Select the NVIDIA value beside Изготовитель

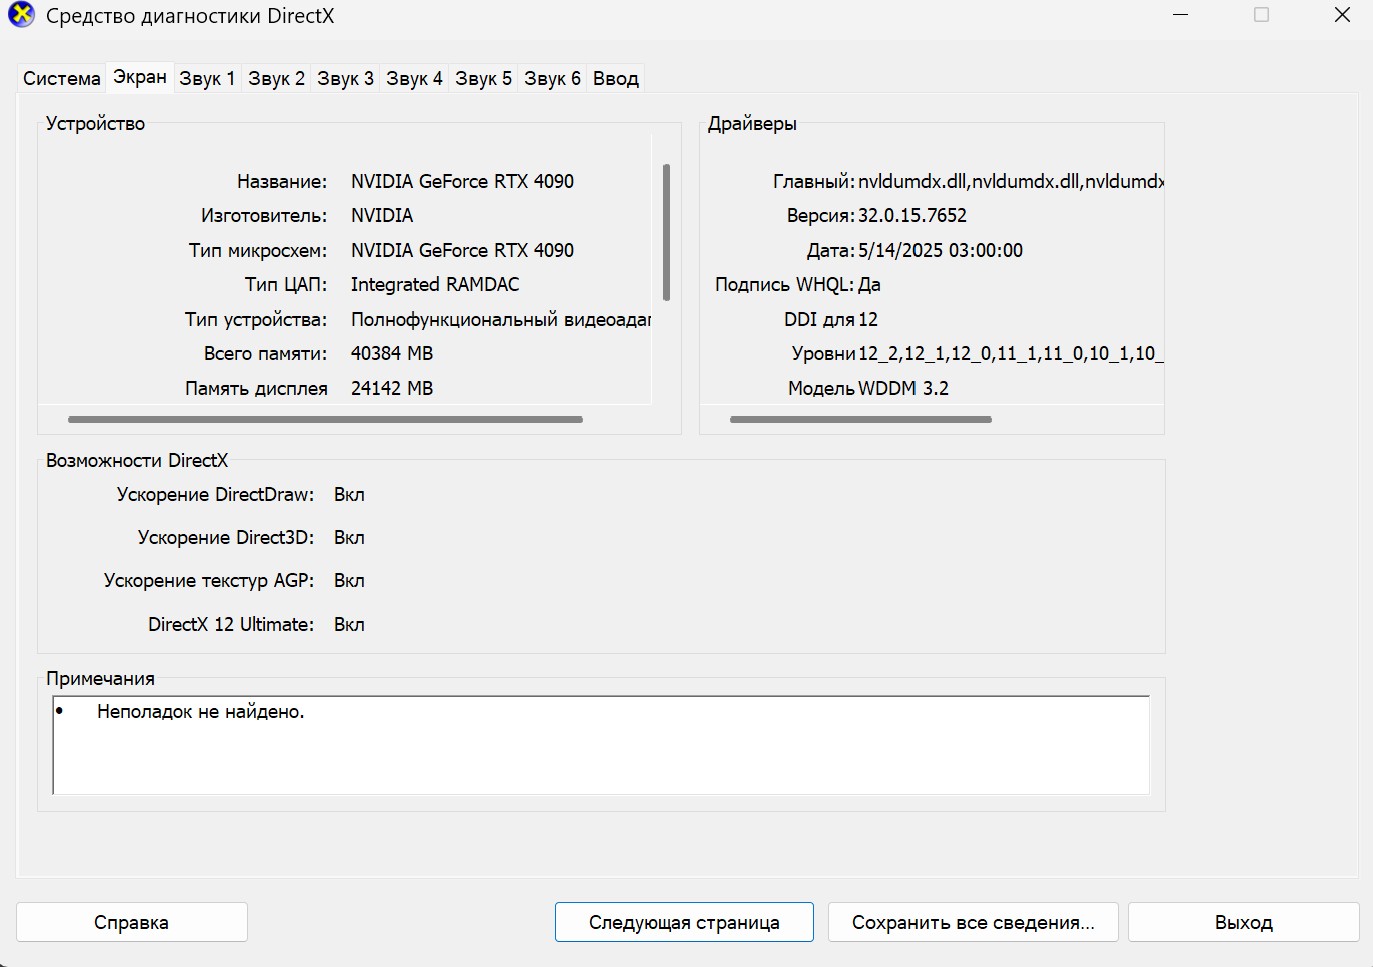point(382,215)
